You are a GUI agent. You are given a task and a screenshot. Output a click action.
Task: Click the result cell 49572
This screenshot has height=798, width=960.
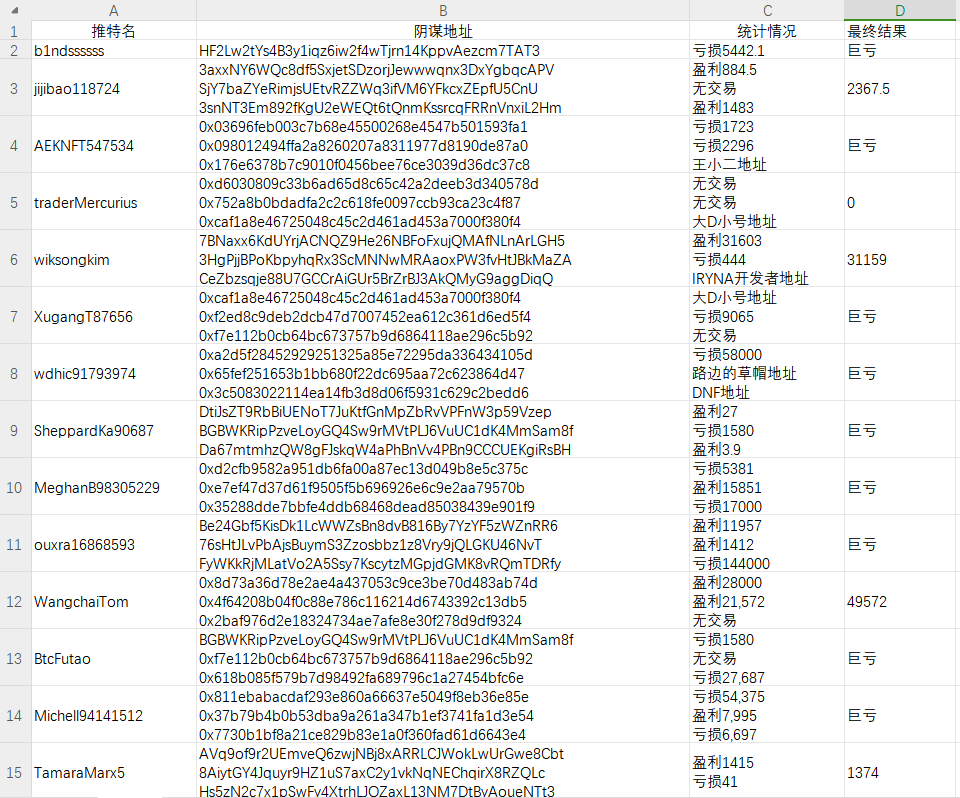point(899,601)
